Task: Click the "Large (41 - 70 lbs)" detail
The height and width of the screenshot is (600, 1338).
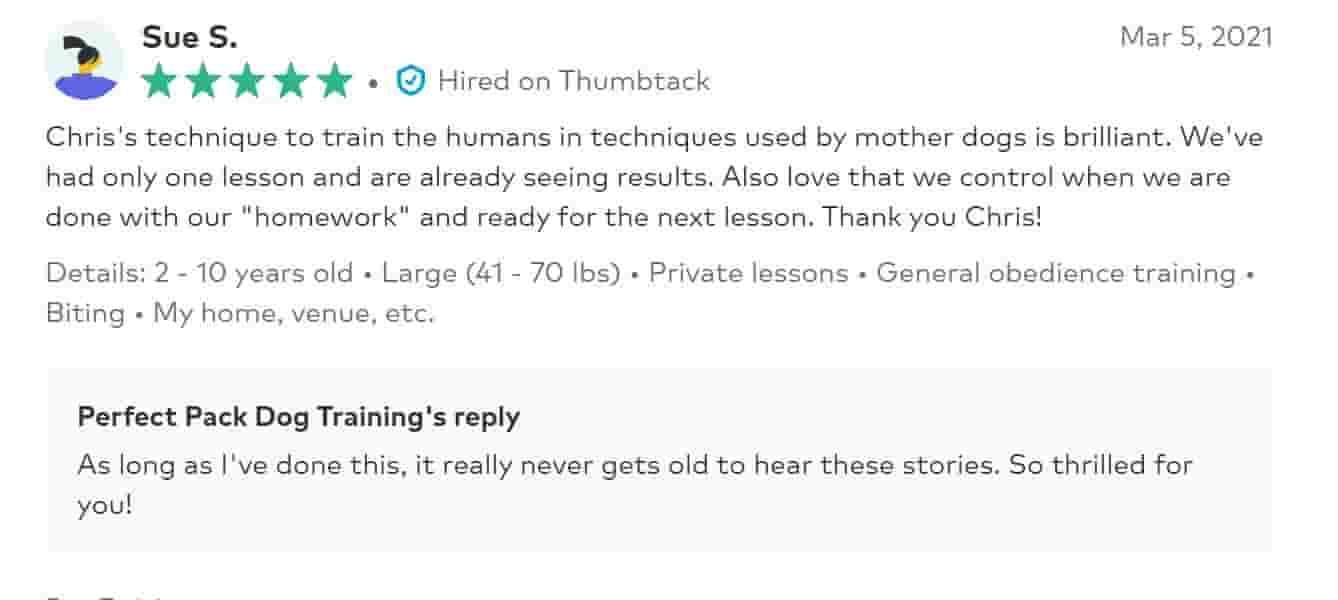Action: pyautogui.click(x=501, y=273)
